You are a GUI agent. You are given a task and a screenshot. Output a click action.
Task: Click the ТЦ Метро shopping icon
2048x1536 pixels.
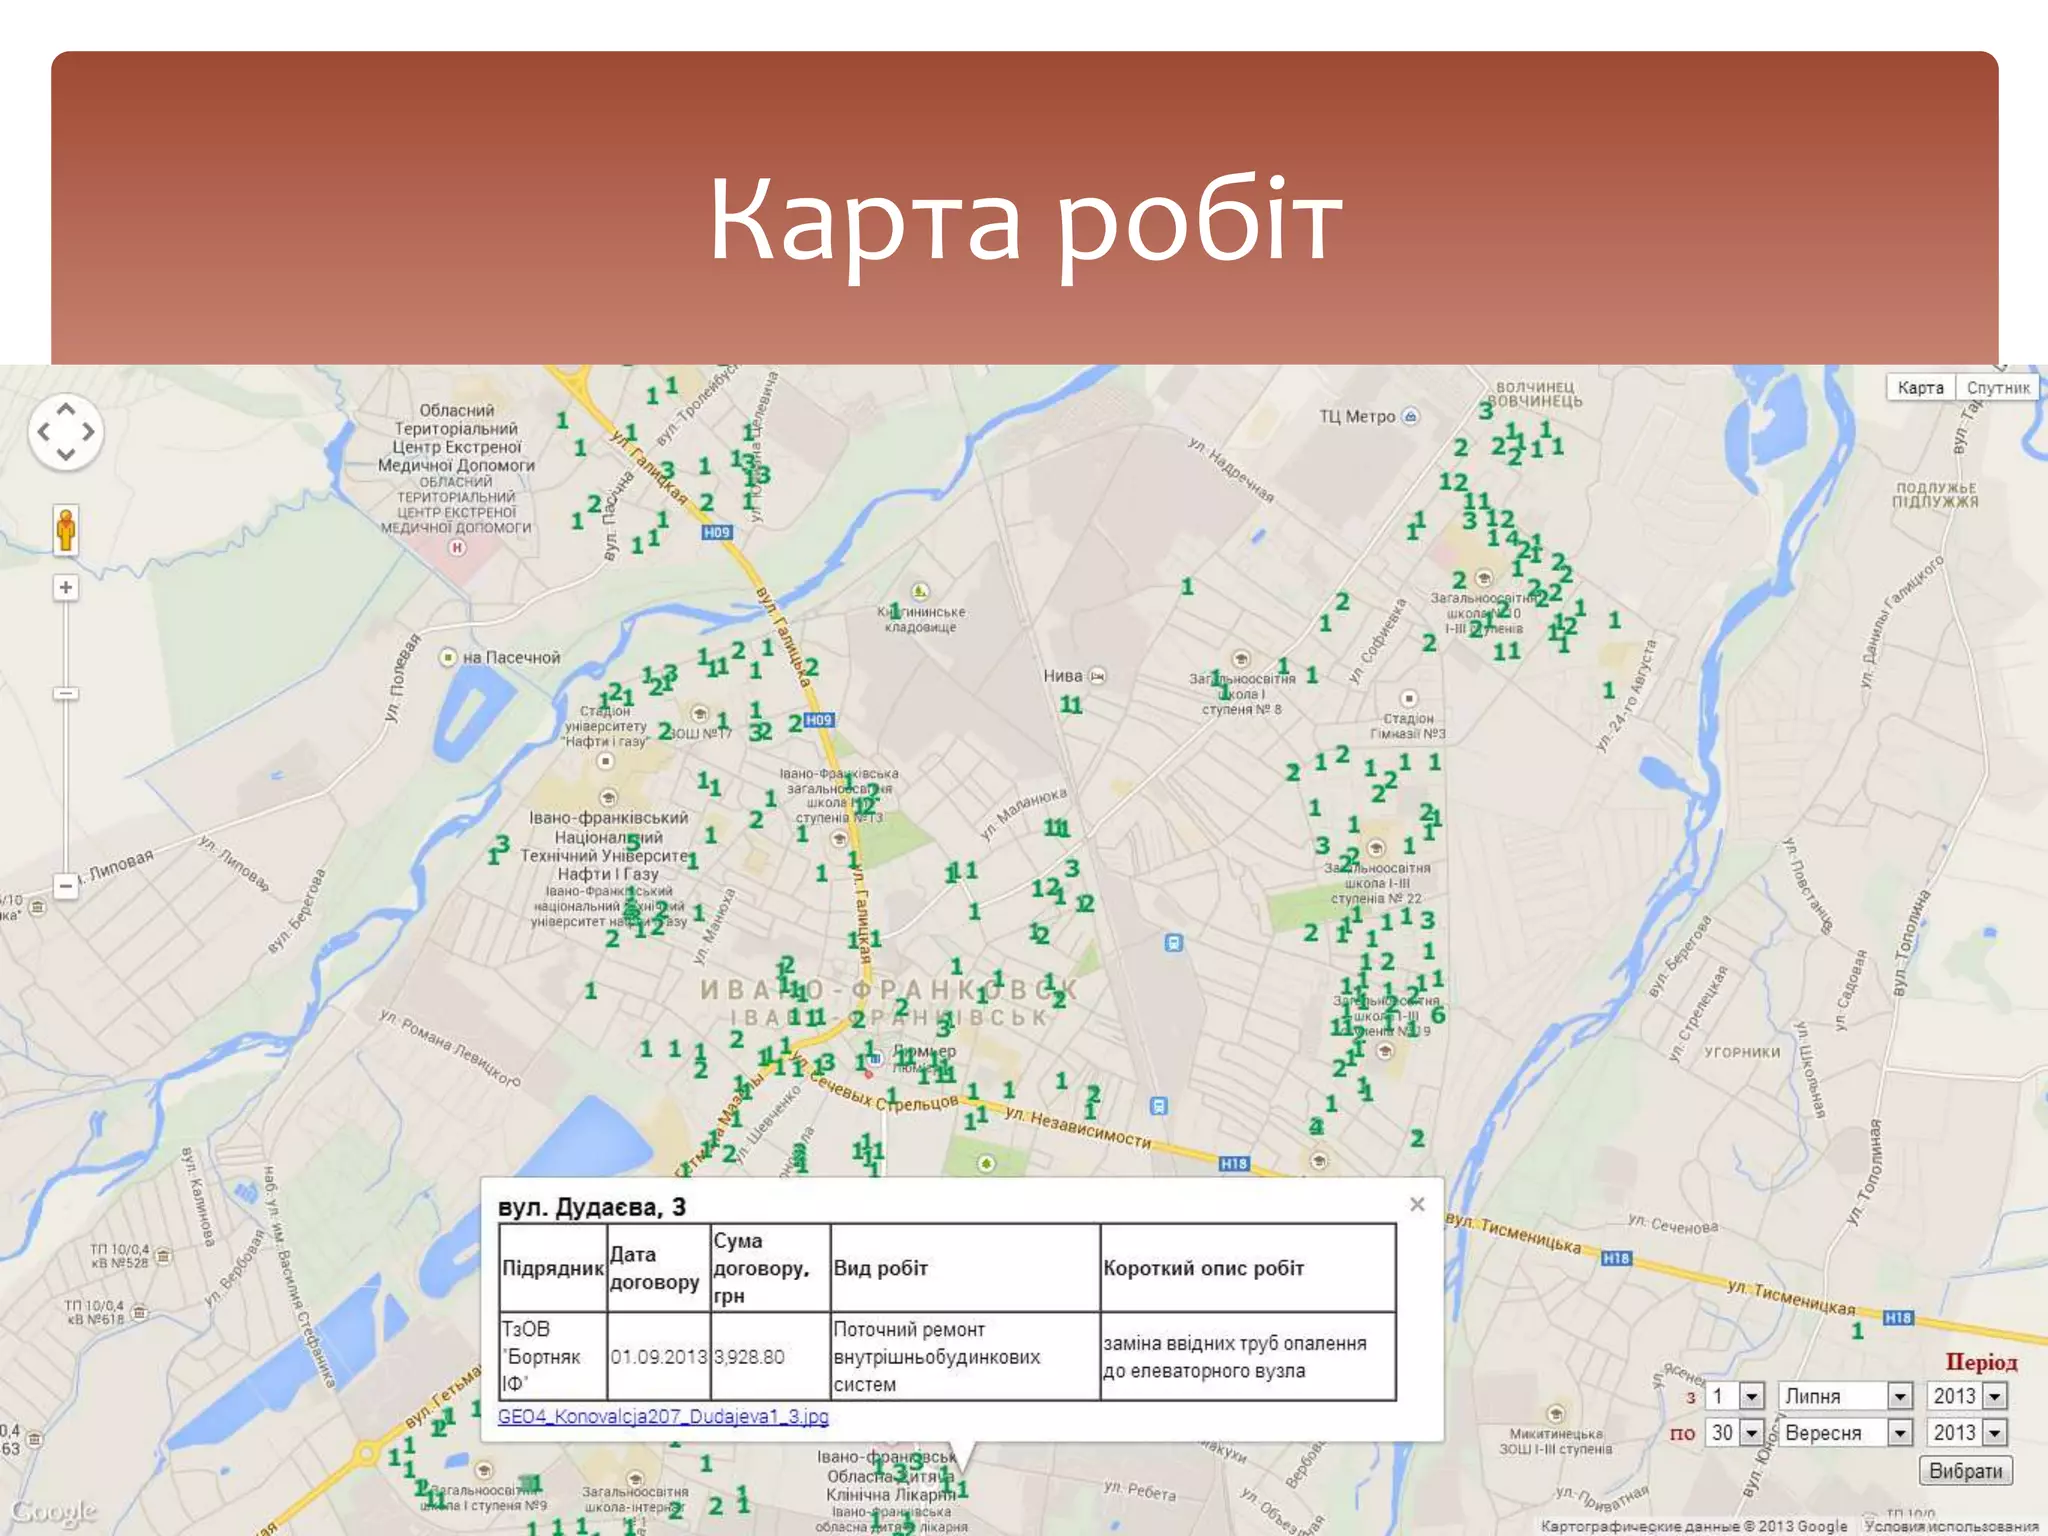pyautogui.click(x=1411, y=416)
